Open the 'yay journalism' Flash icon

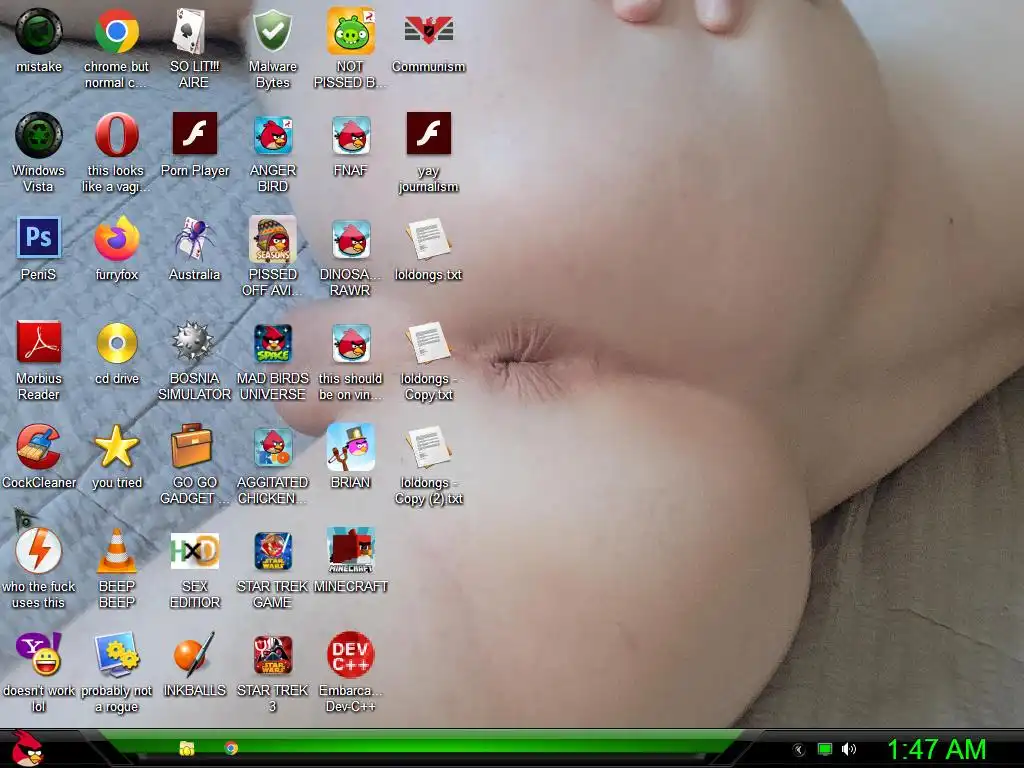428,133
